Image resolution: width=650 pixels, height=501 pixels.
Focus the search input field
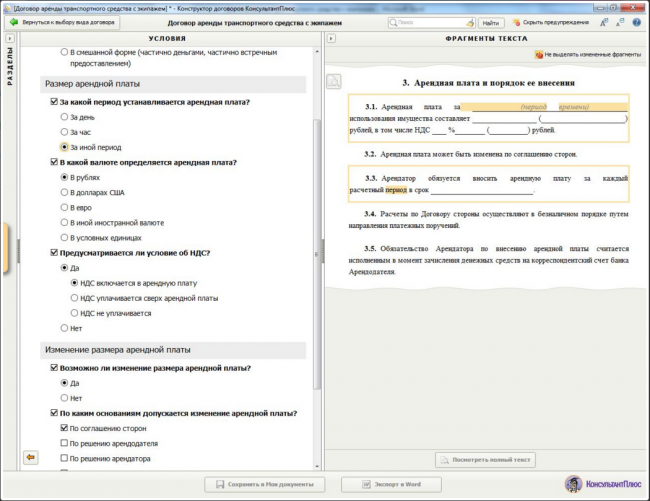(431, 23)
